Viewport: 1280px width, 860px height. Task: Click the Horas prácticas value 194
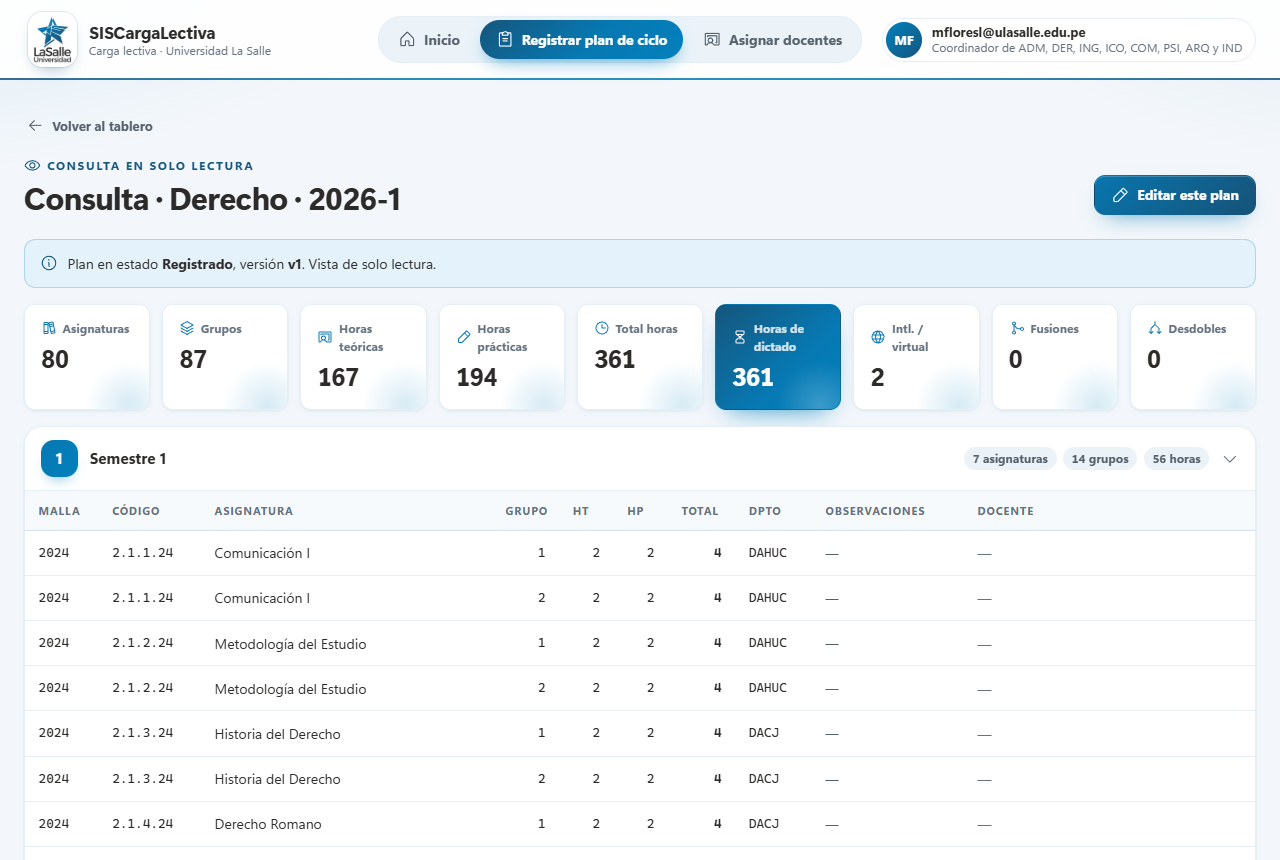click(477, 378)
